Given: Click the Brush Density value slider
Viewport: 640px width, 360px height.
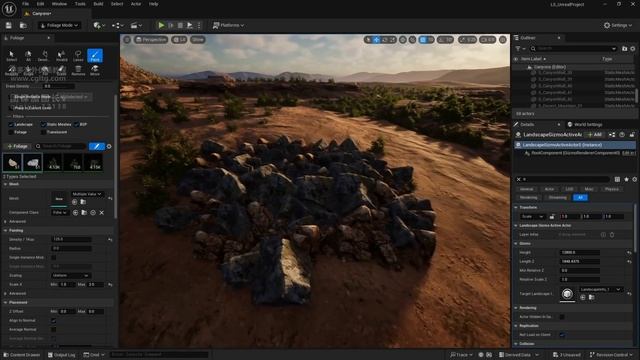Looking at the screenshot, I should click(x=59, y=86).
